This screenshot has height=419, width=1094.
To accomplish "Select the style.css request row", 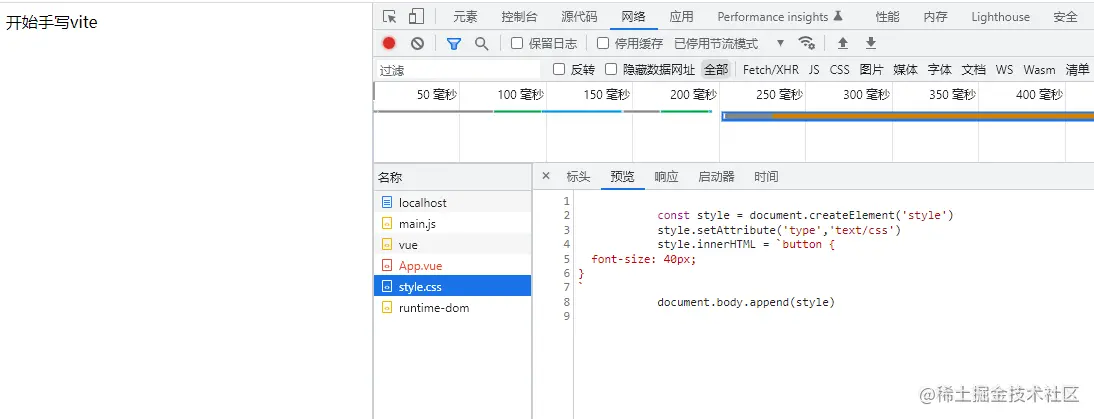I will click(452, 287).
